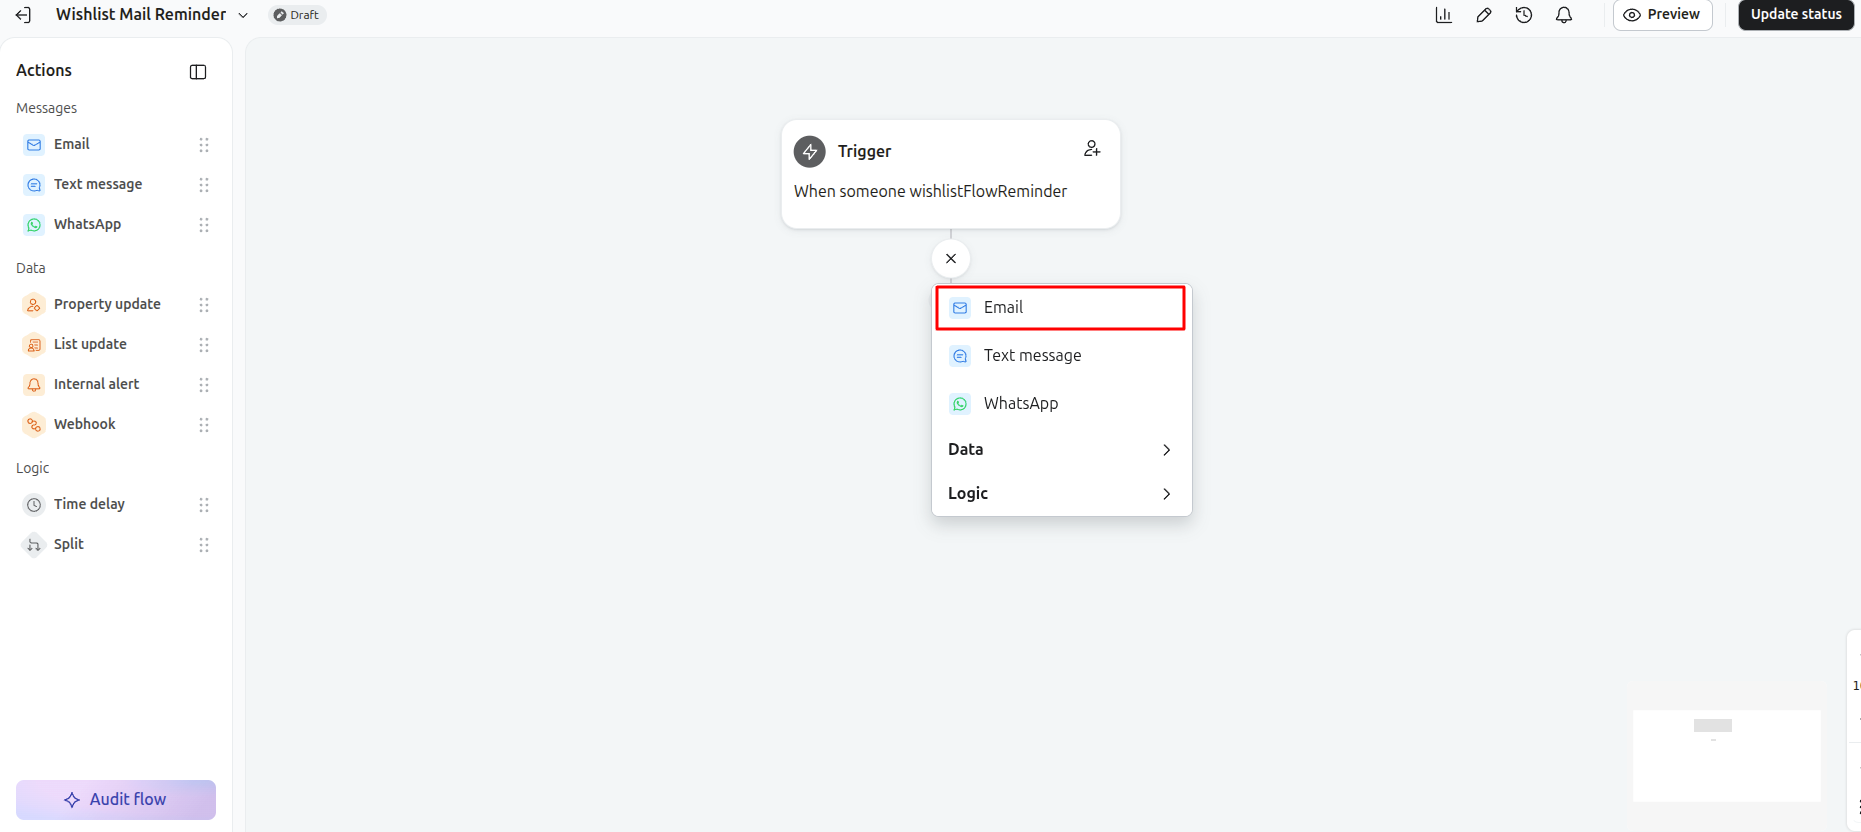
Task: Open the Wishlist Mail Reminder name dropdown
Action: pyautogui.click(x=243, y=15)
